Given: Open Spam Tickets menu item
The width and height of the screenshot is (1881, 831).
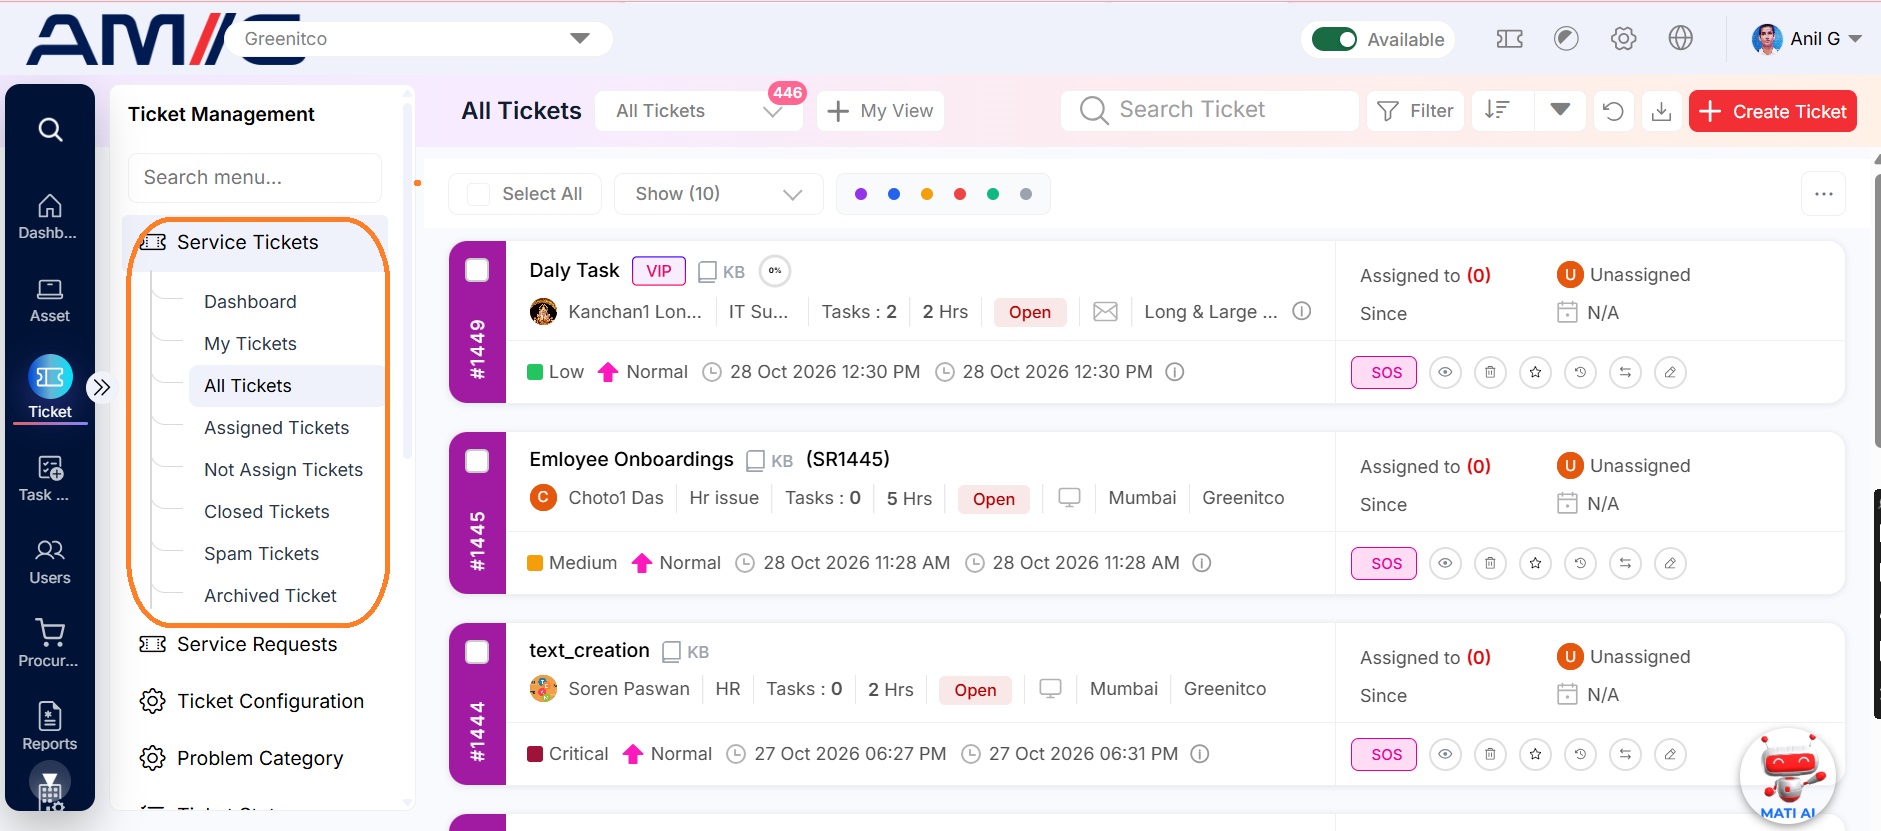Looking at the screenshot, I should point(261,554).
